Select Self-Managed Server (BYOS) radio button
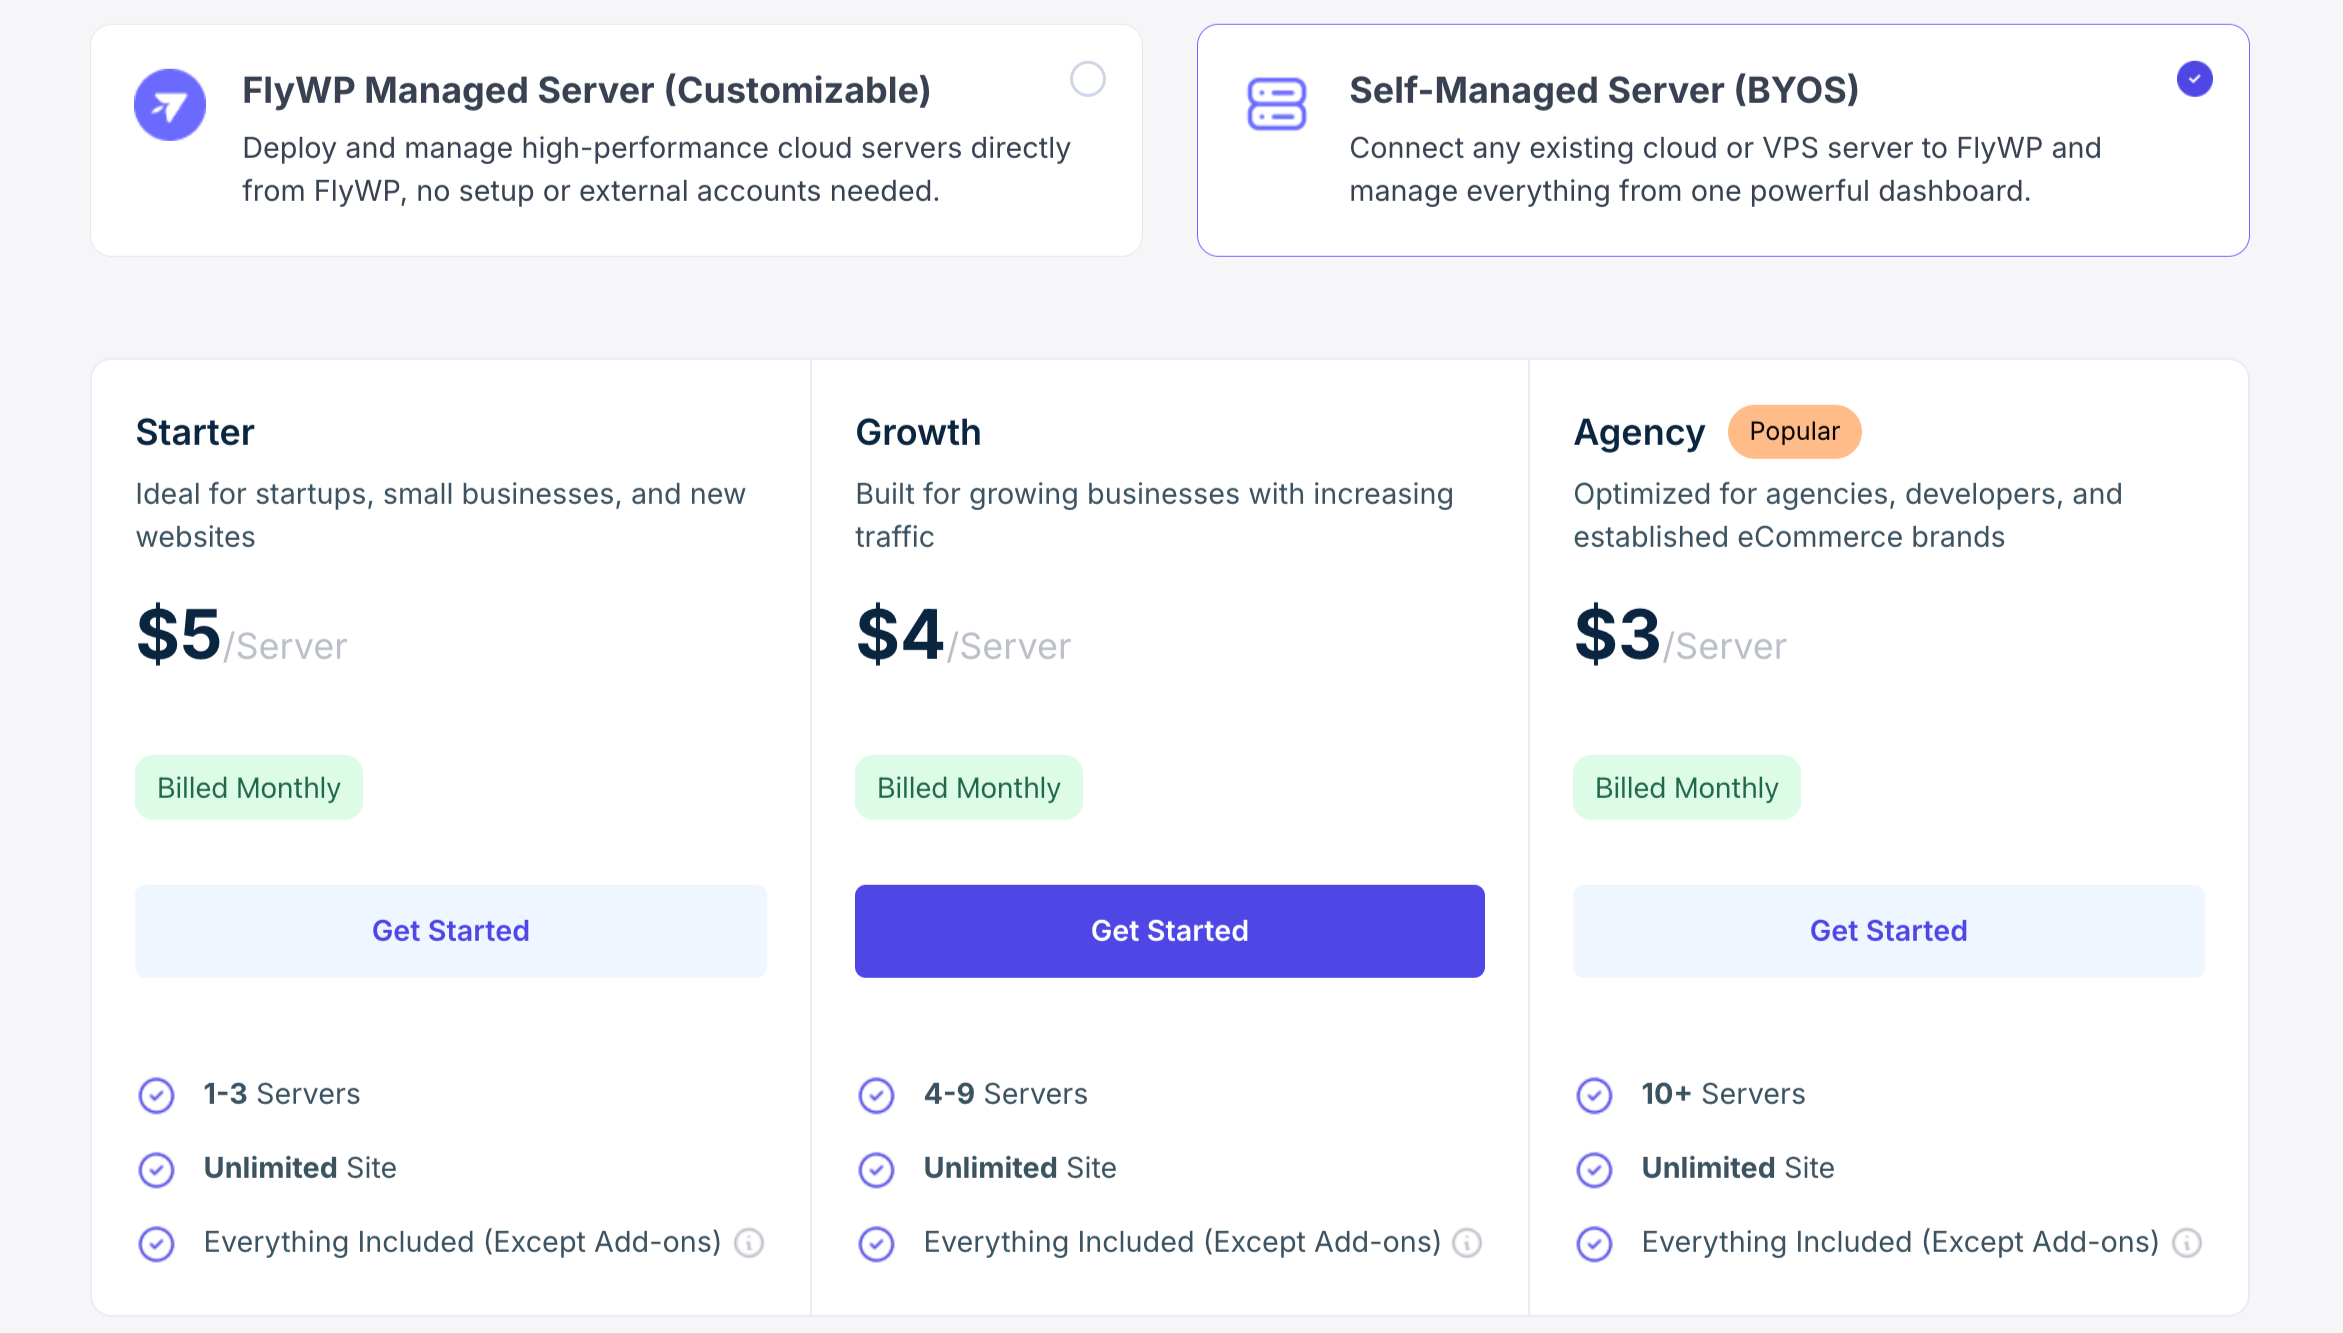 click(x=2194, y=79)
